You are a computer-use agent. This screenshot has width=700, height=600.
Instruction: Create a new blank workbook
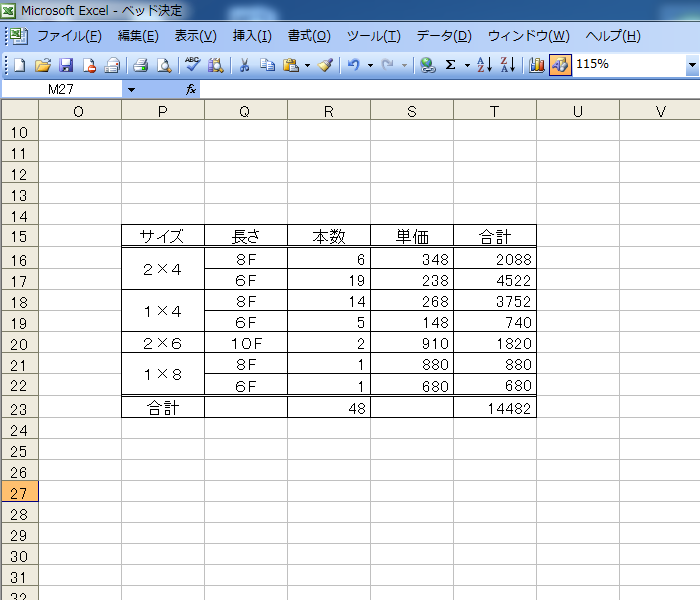(19, 65)
